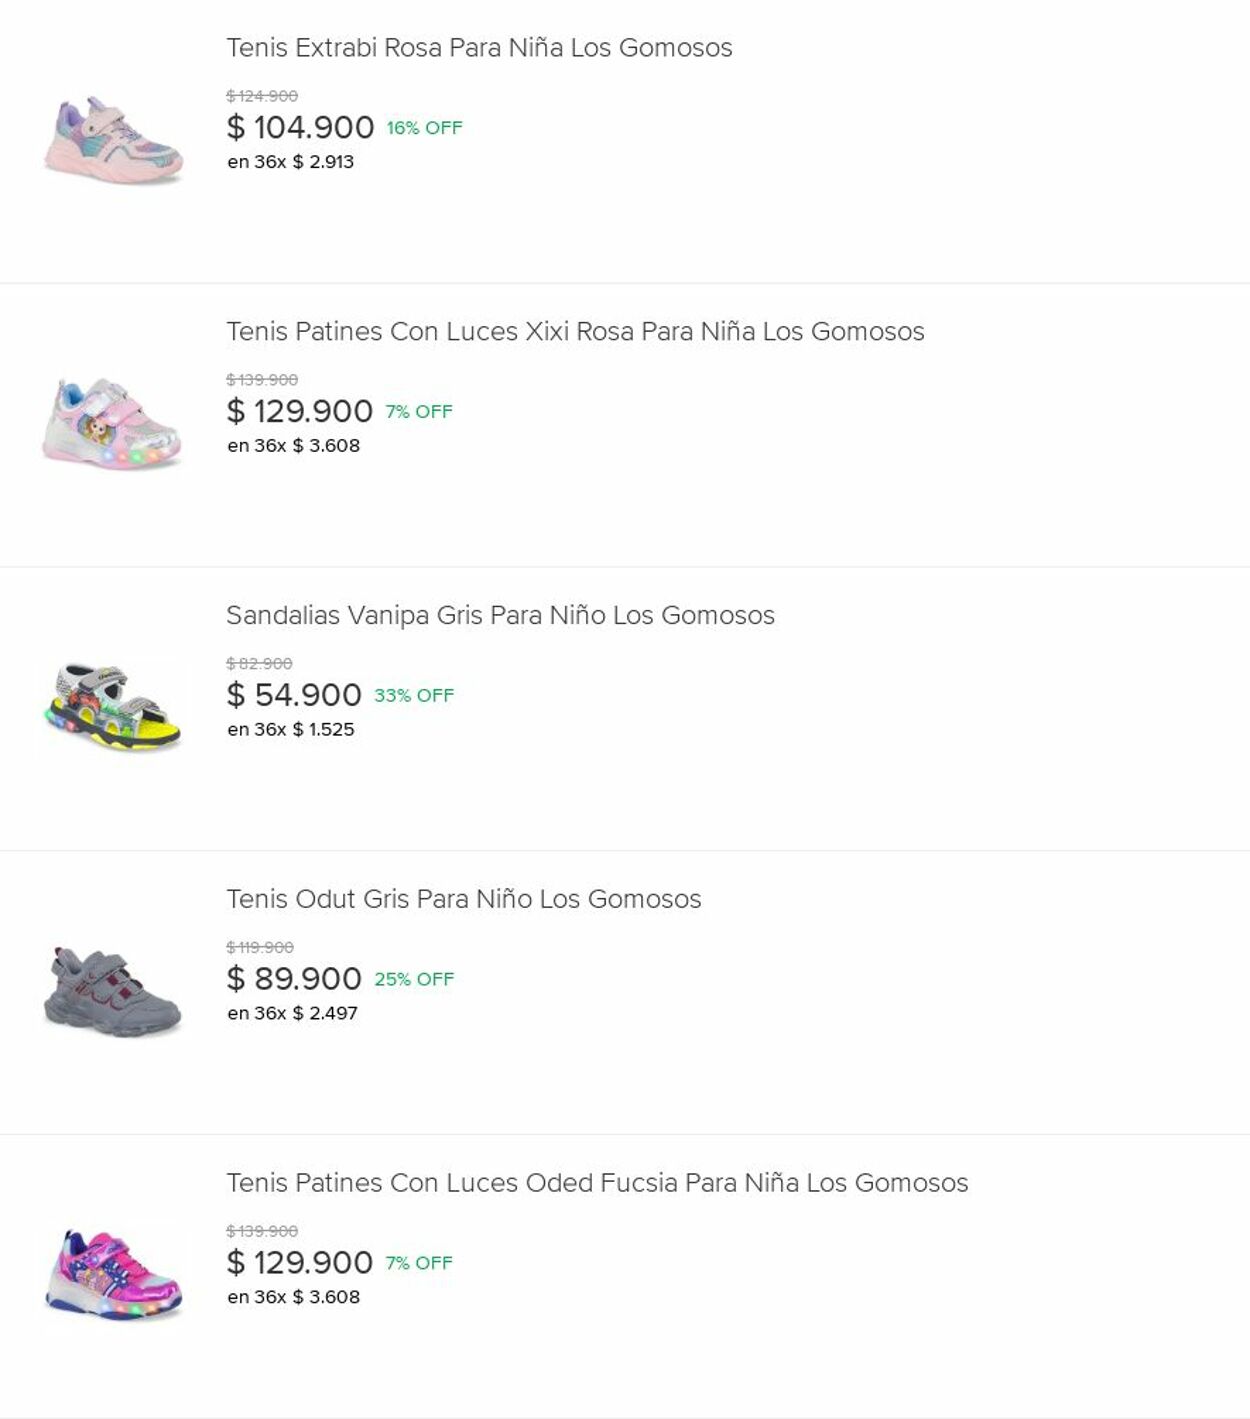The height and width of the screenshot is (1419, 1250).
Task: Open Tenis Patines Con Luces Xixi Rosa
Action: coord(575,332)
